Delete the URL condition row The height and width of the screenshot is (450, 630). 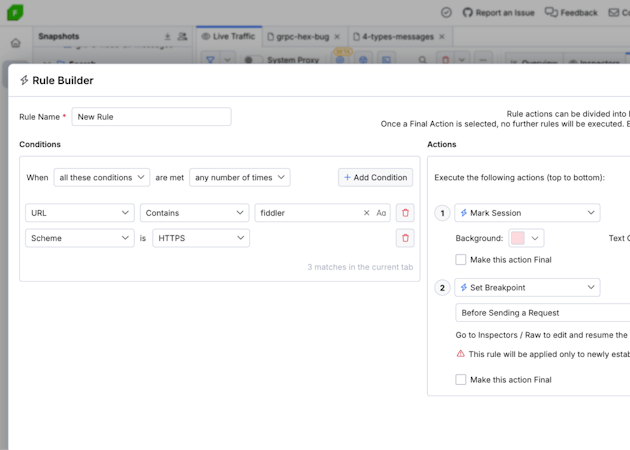click(x=405, y=213)
